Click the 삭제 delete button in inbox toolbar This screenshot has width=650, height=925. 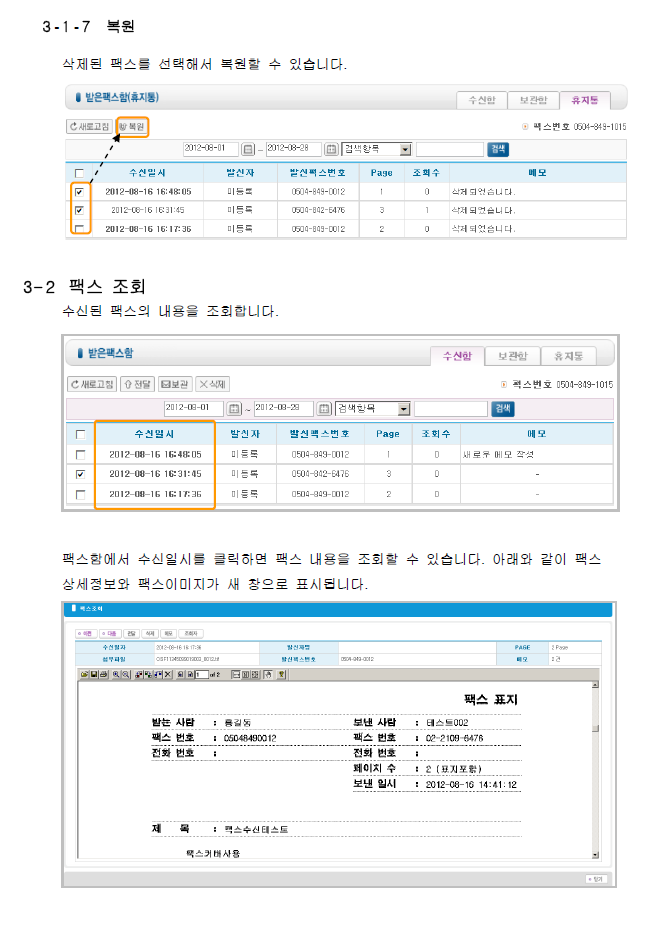212,384
